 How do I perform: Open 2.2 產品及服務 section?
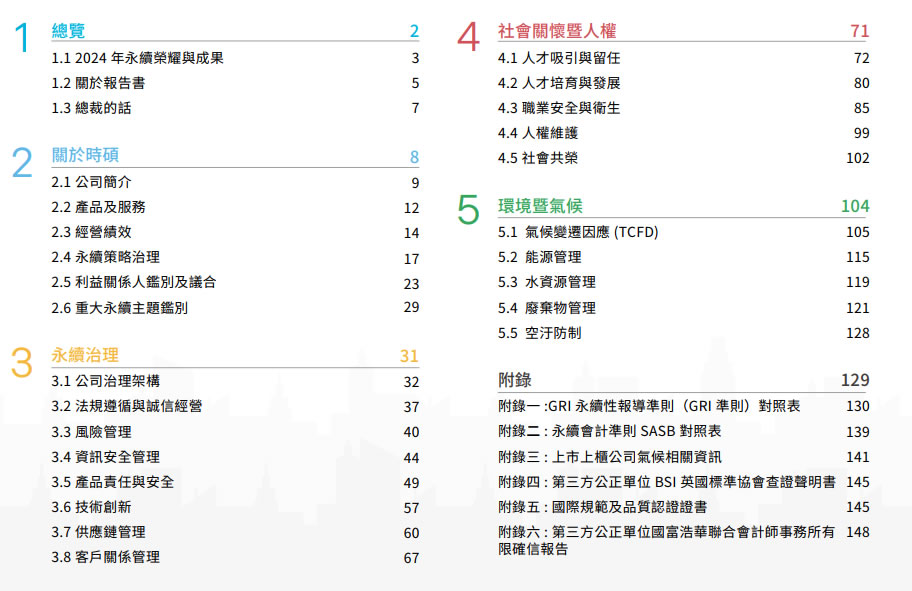(99, 207)
